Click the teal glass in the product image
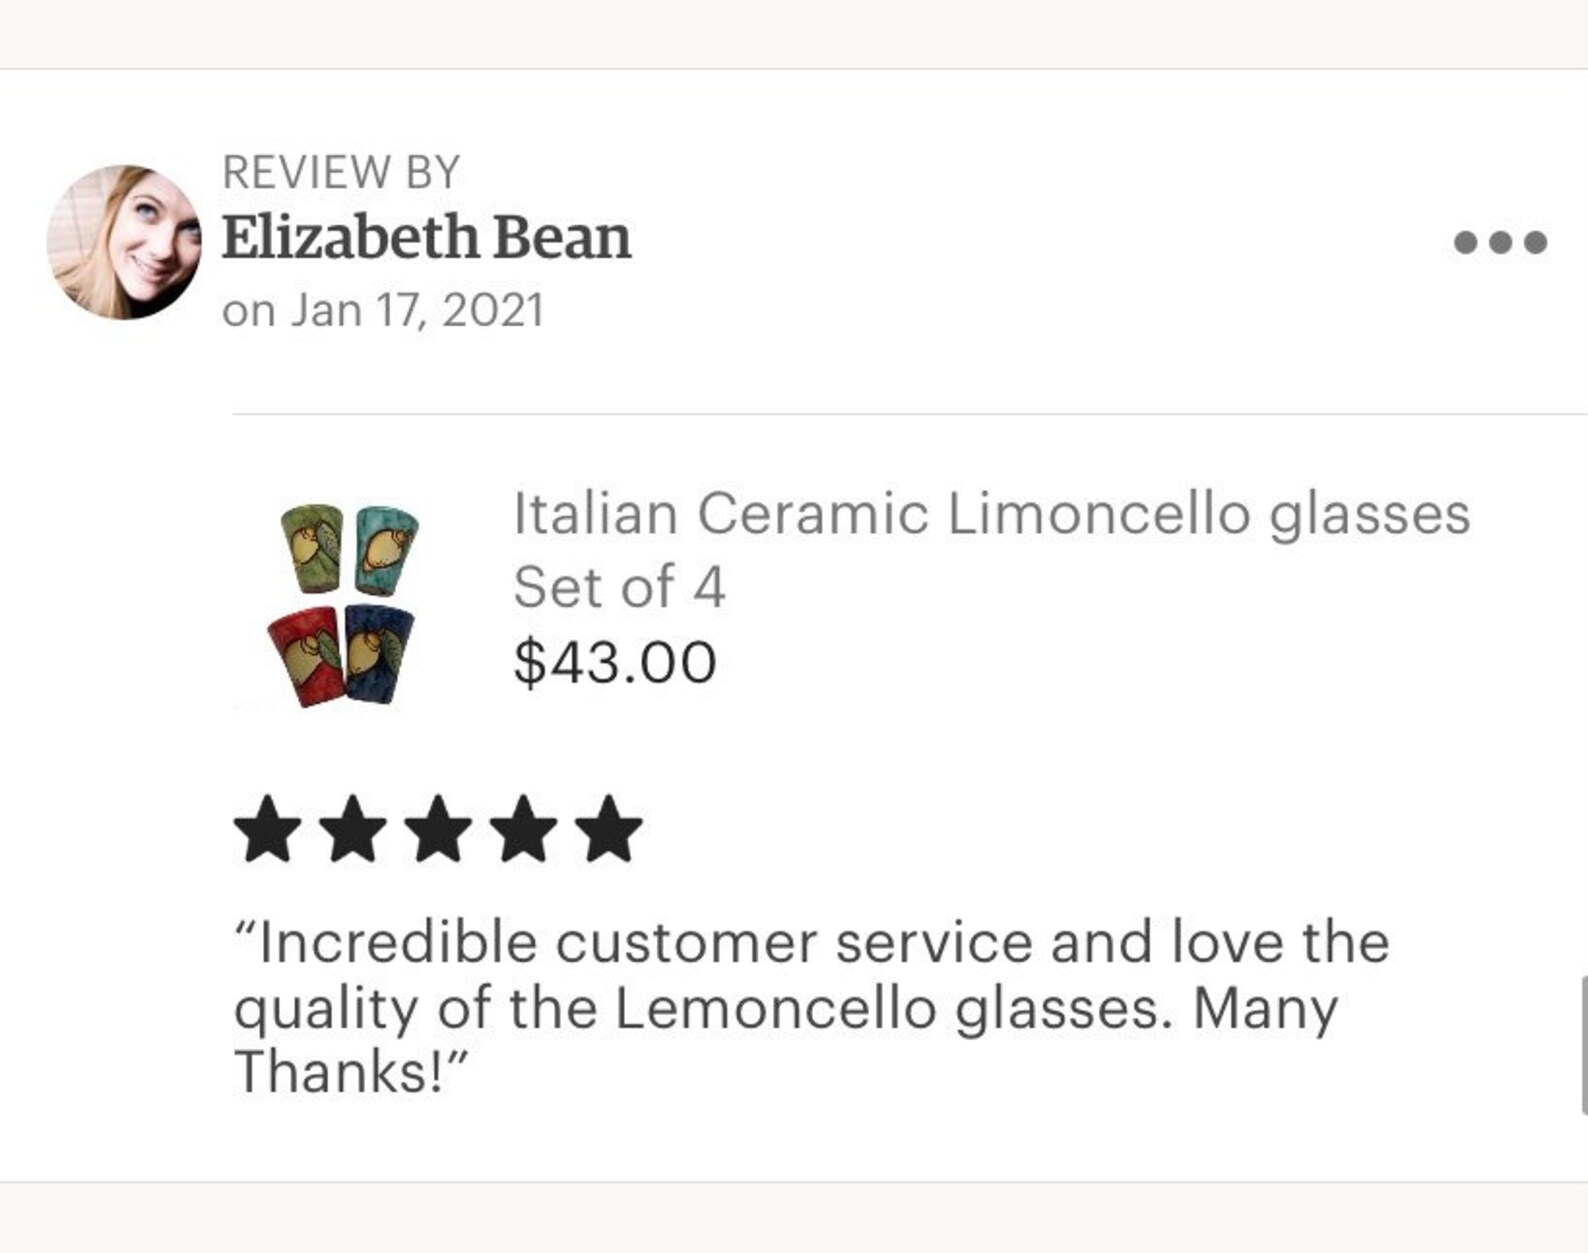1588x1253 pixels. point(385,551)
